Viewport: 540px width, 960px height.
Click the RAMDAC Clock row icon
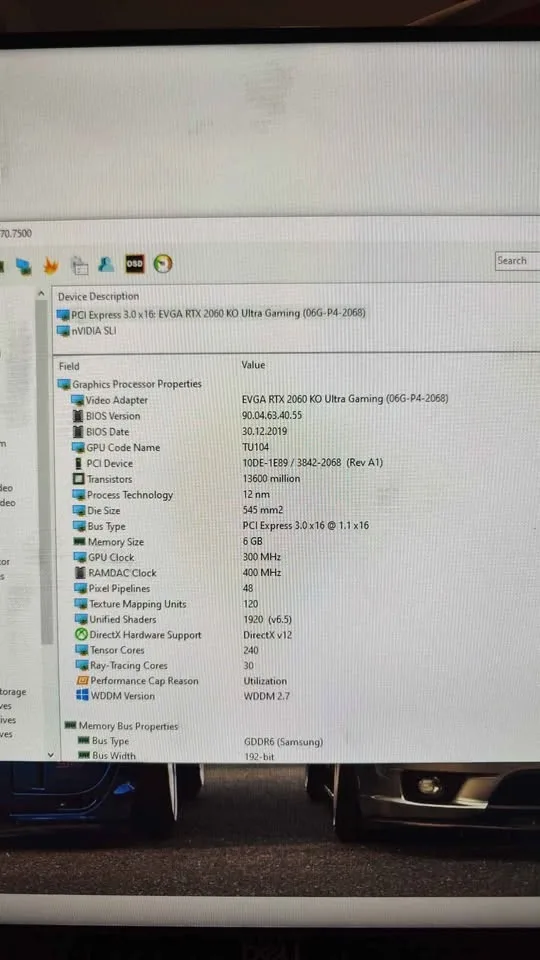click(x=80, y=573)
